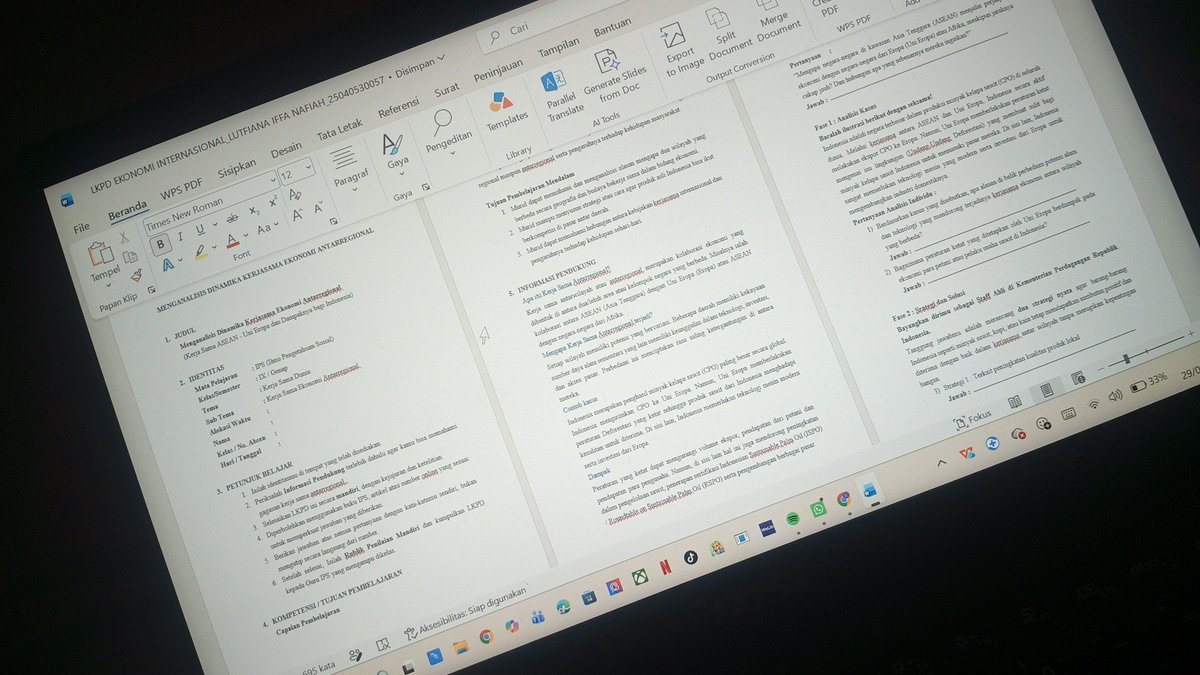Apply strikethrough formatting
The height and width of the screenshot is (675, 1200).
232,218
